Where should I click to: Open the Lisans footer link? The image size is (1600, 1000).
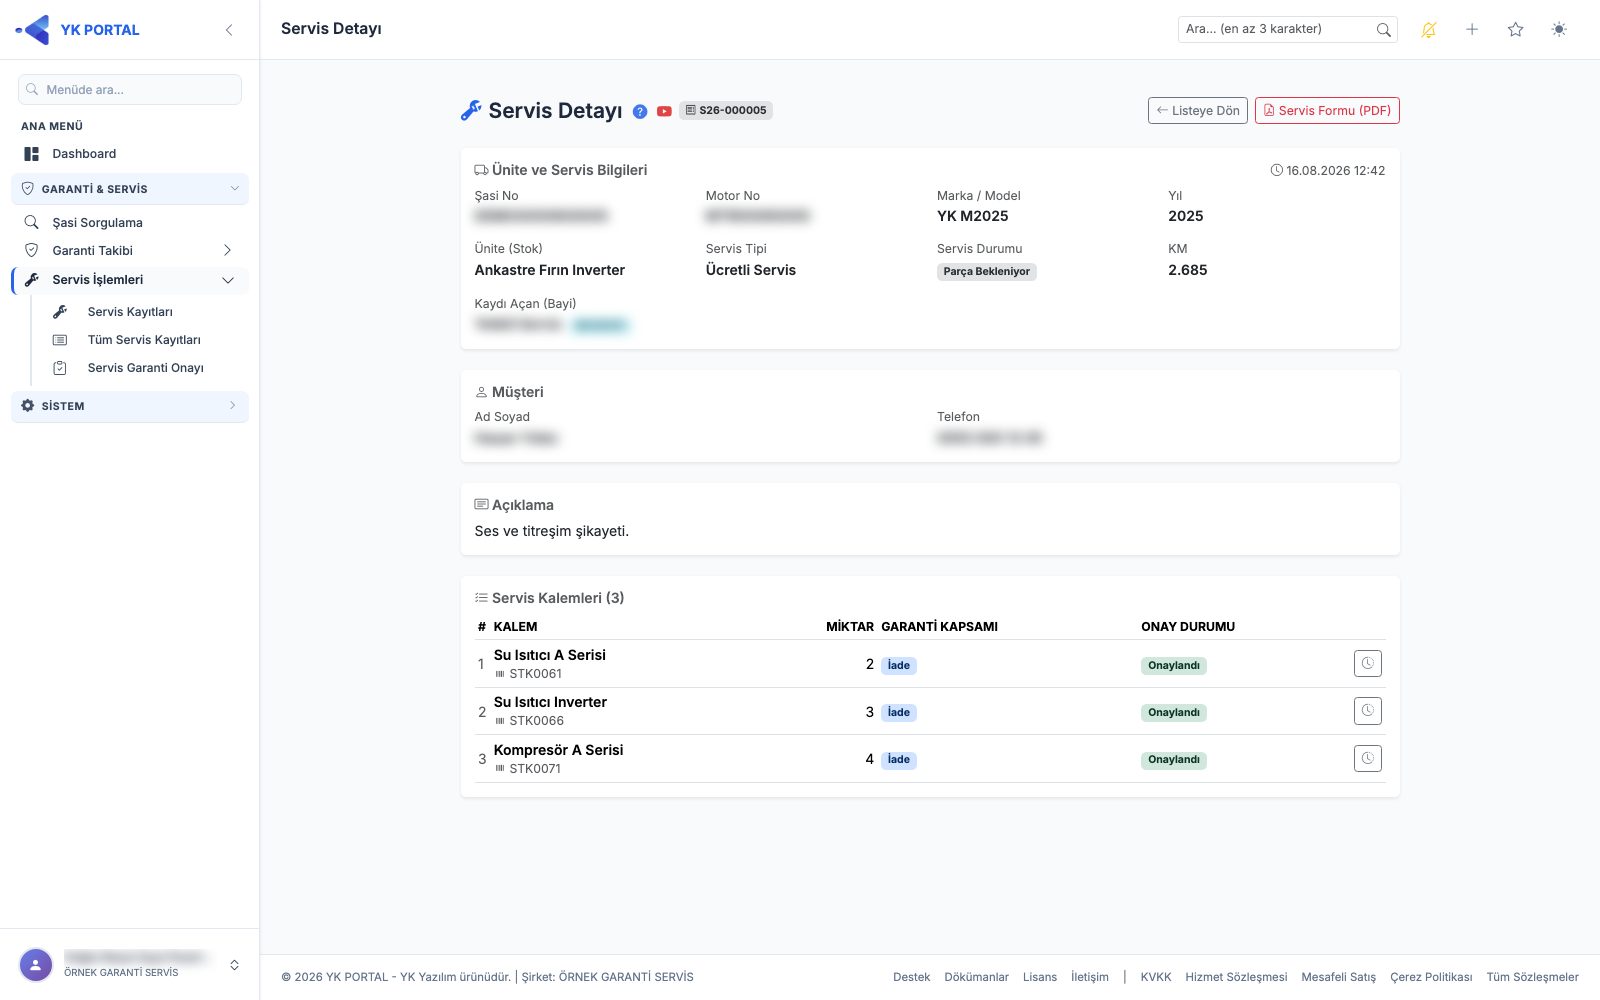tap(1040, 977)
